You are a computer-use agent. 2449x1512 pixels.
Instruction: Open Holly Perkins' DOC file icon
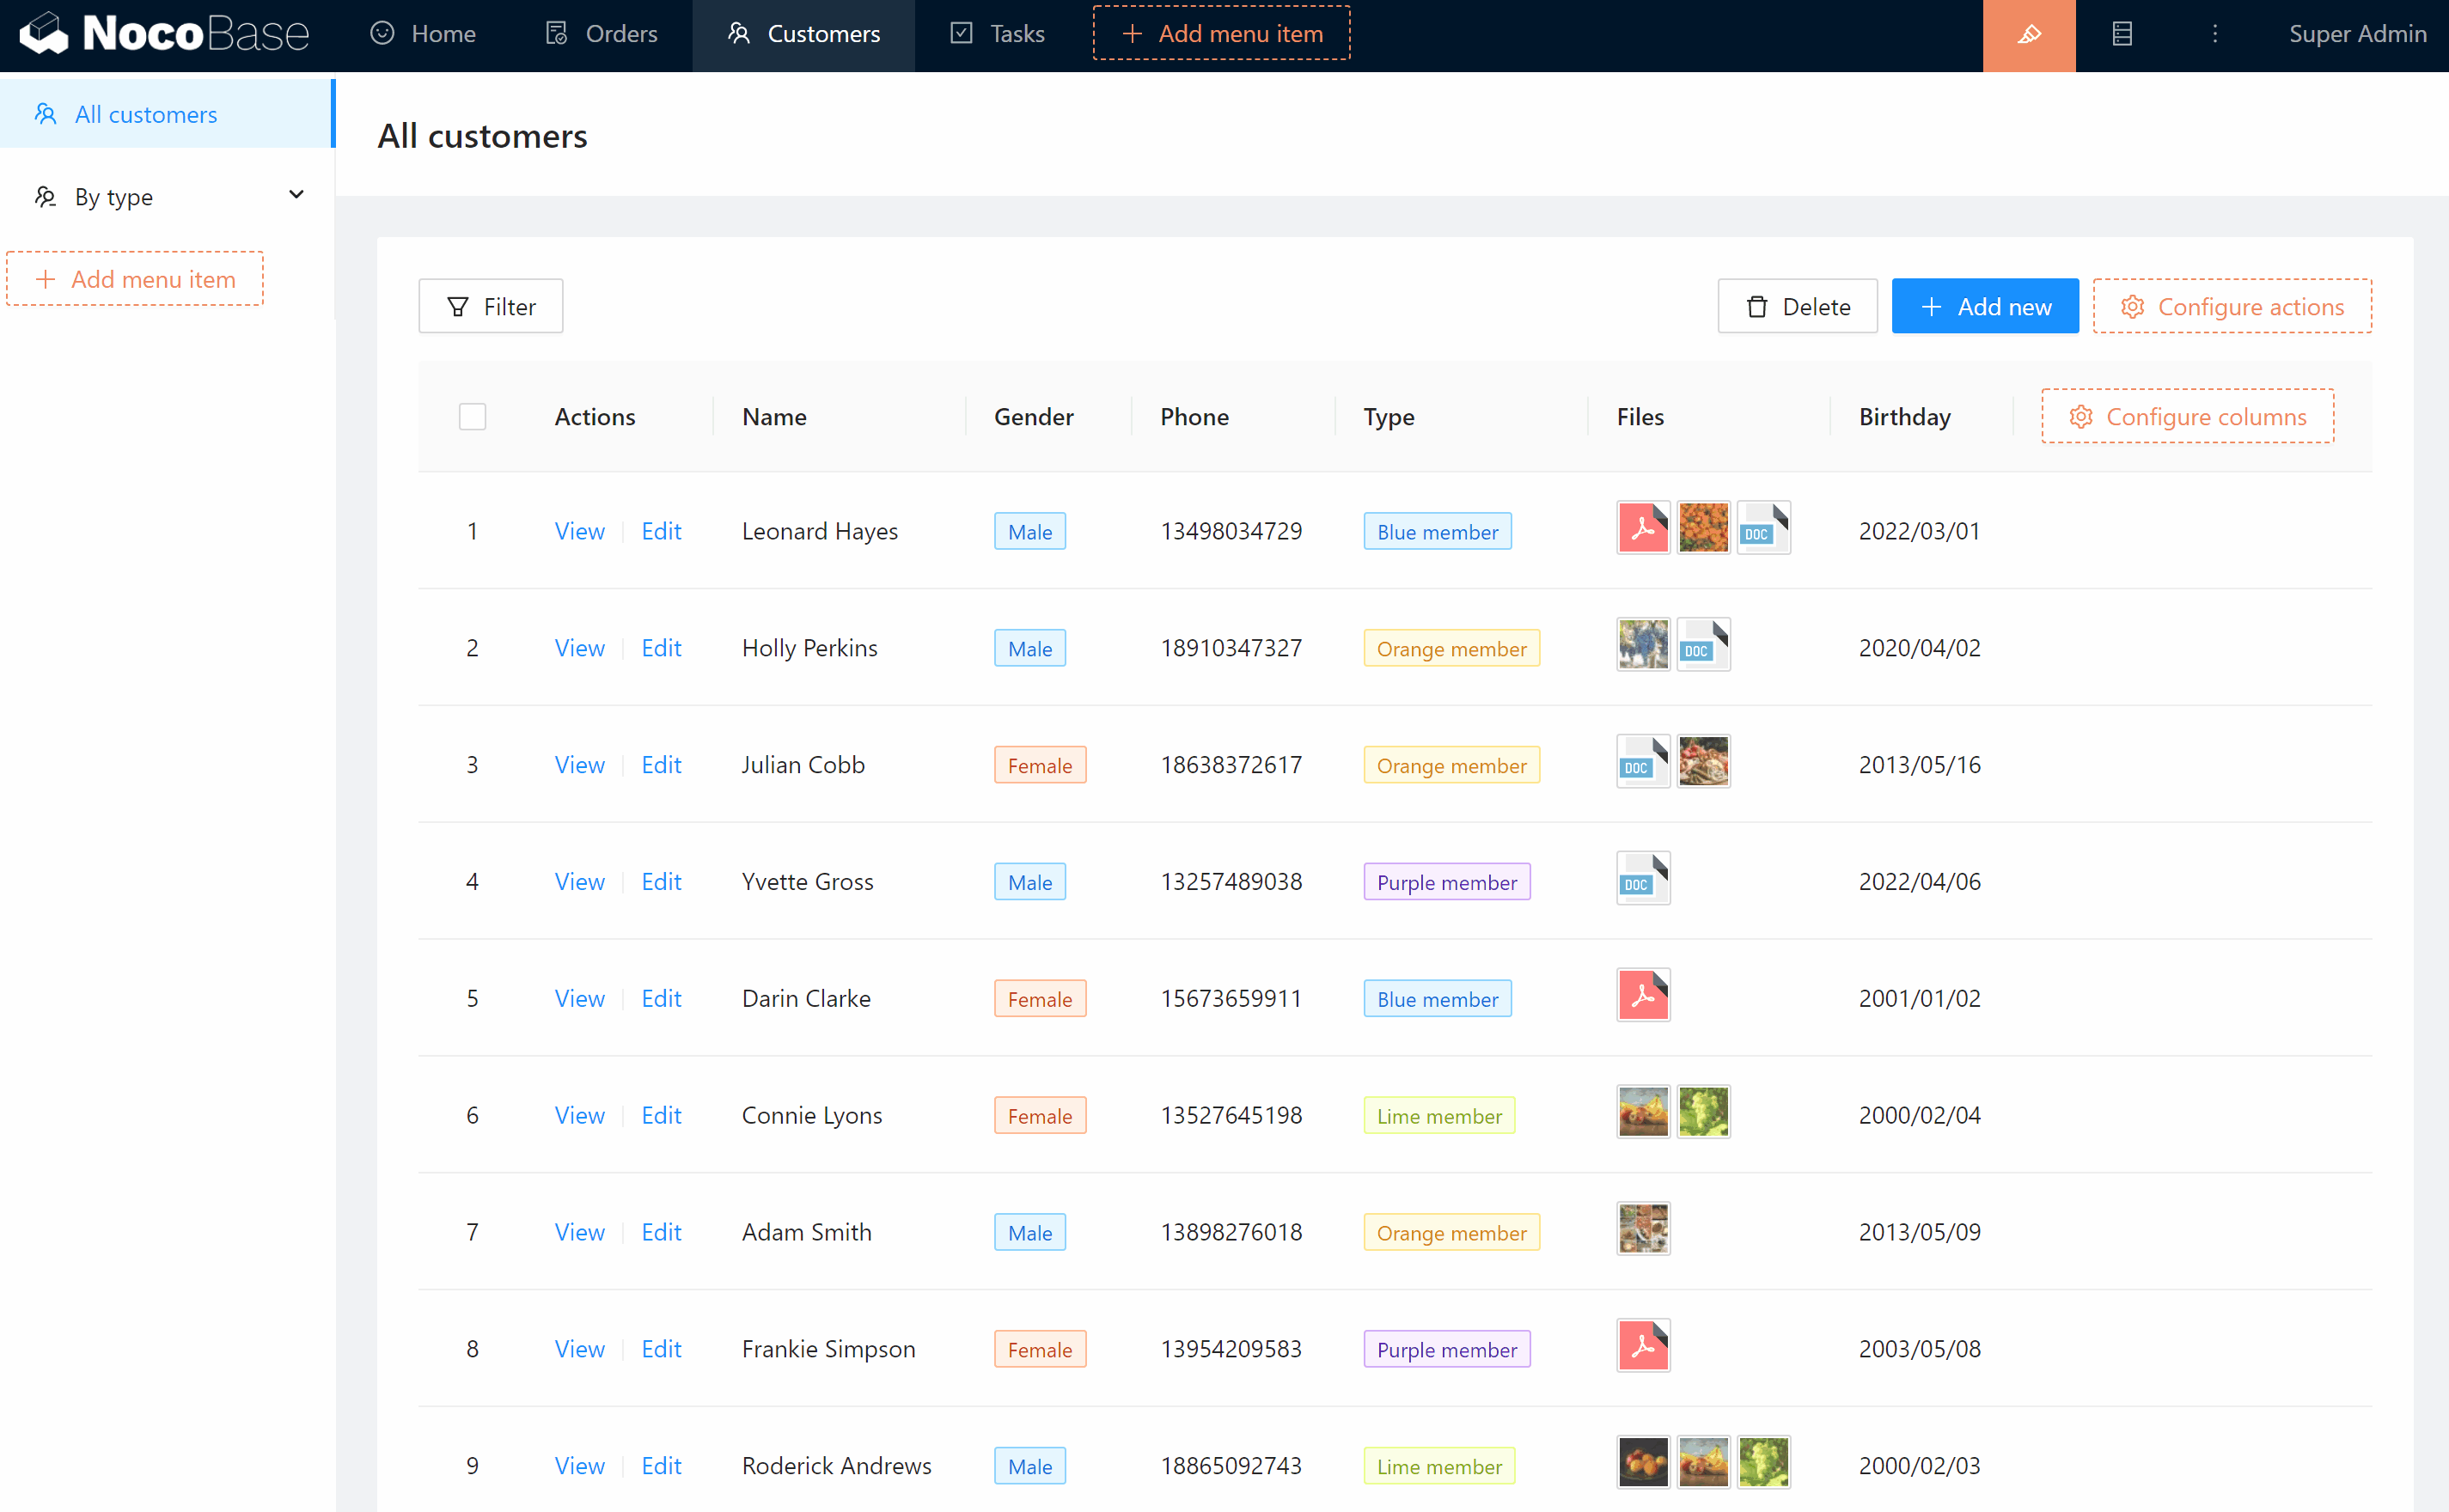1702,645
